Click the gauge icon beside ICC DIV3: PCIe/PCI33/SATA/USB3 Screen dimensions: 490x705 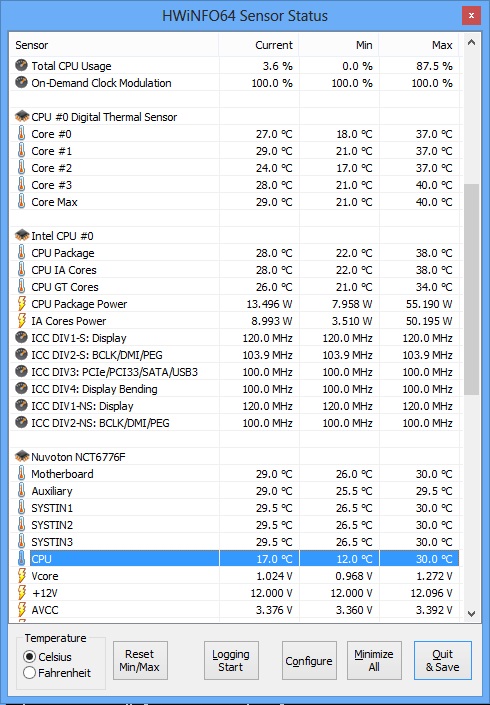pyautogui.click(x=21, y=372)
